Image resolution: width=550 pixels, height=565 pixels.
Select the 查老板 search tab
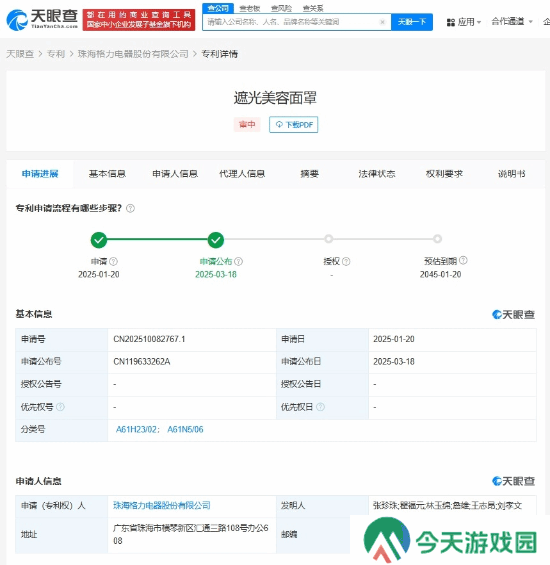250,8
